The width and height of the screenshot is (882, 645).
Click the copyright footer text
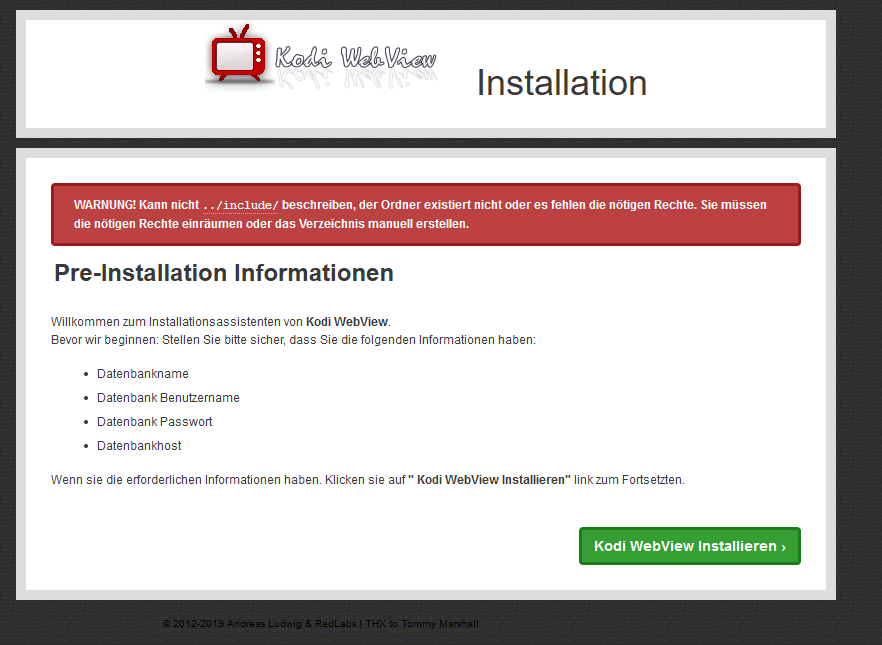(321, 624)
